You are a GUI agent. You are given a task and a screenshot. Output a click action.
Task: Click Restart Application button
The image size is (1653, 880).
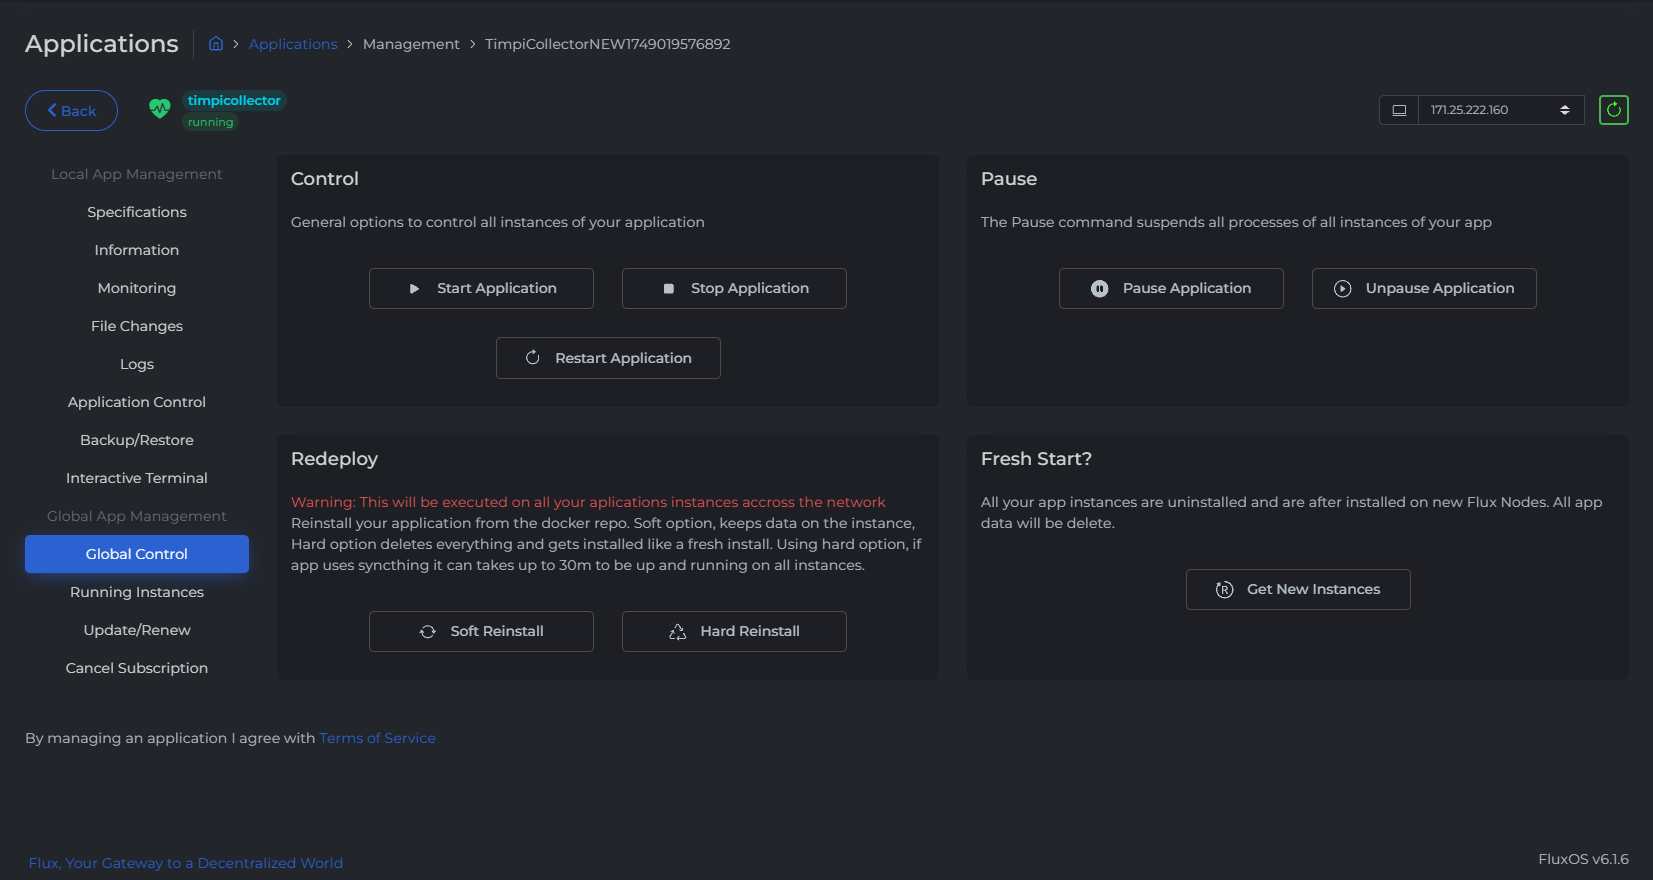coord(608,358)
